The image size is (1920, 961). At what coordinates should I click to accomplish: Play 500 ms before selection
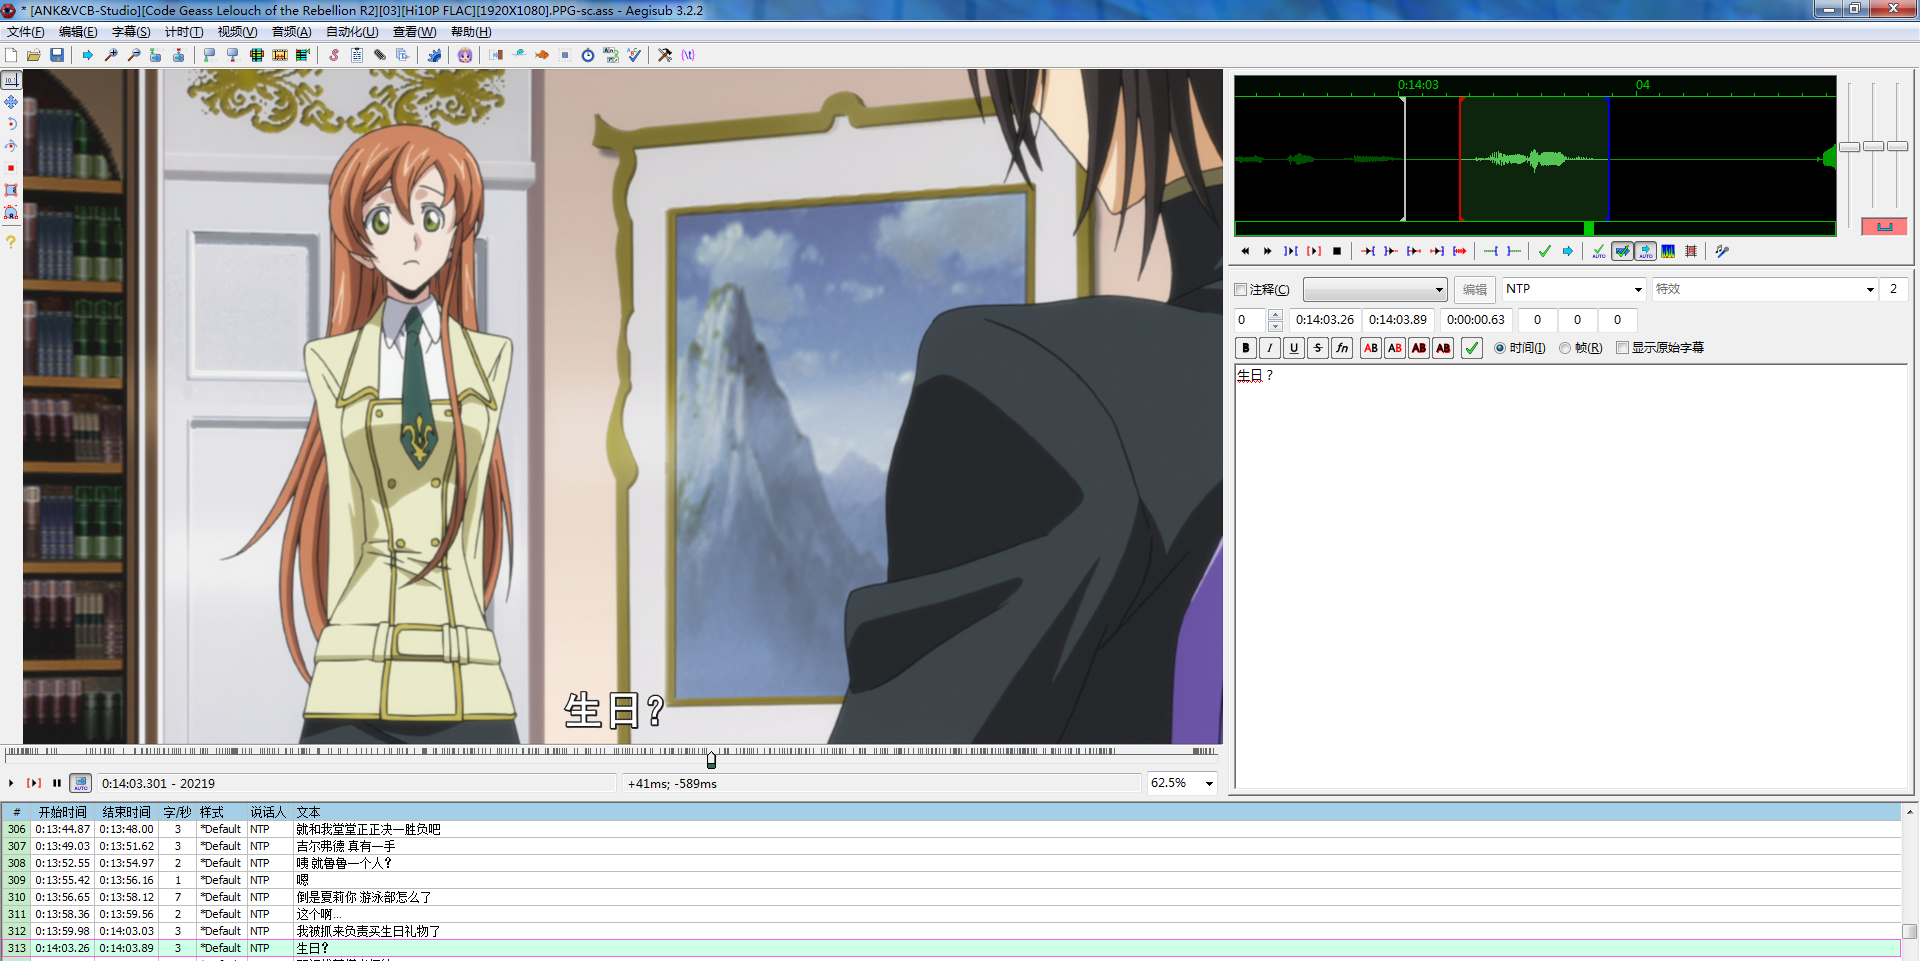1368,251
